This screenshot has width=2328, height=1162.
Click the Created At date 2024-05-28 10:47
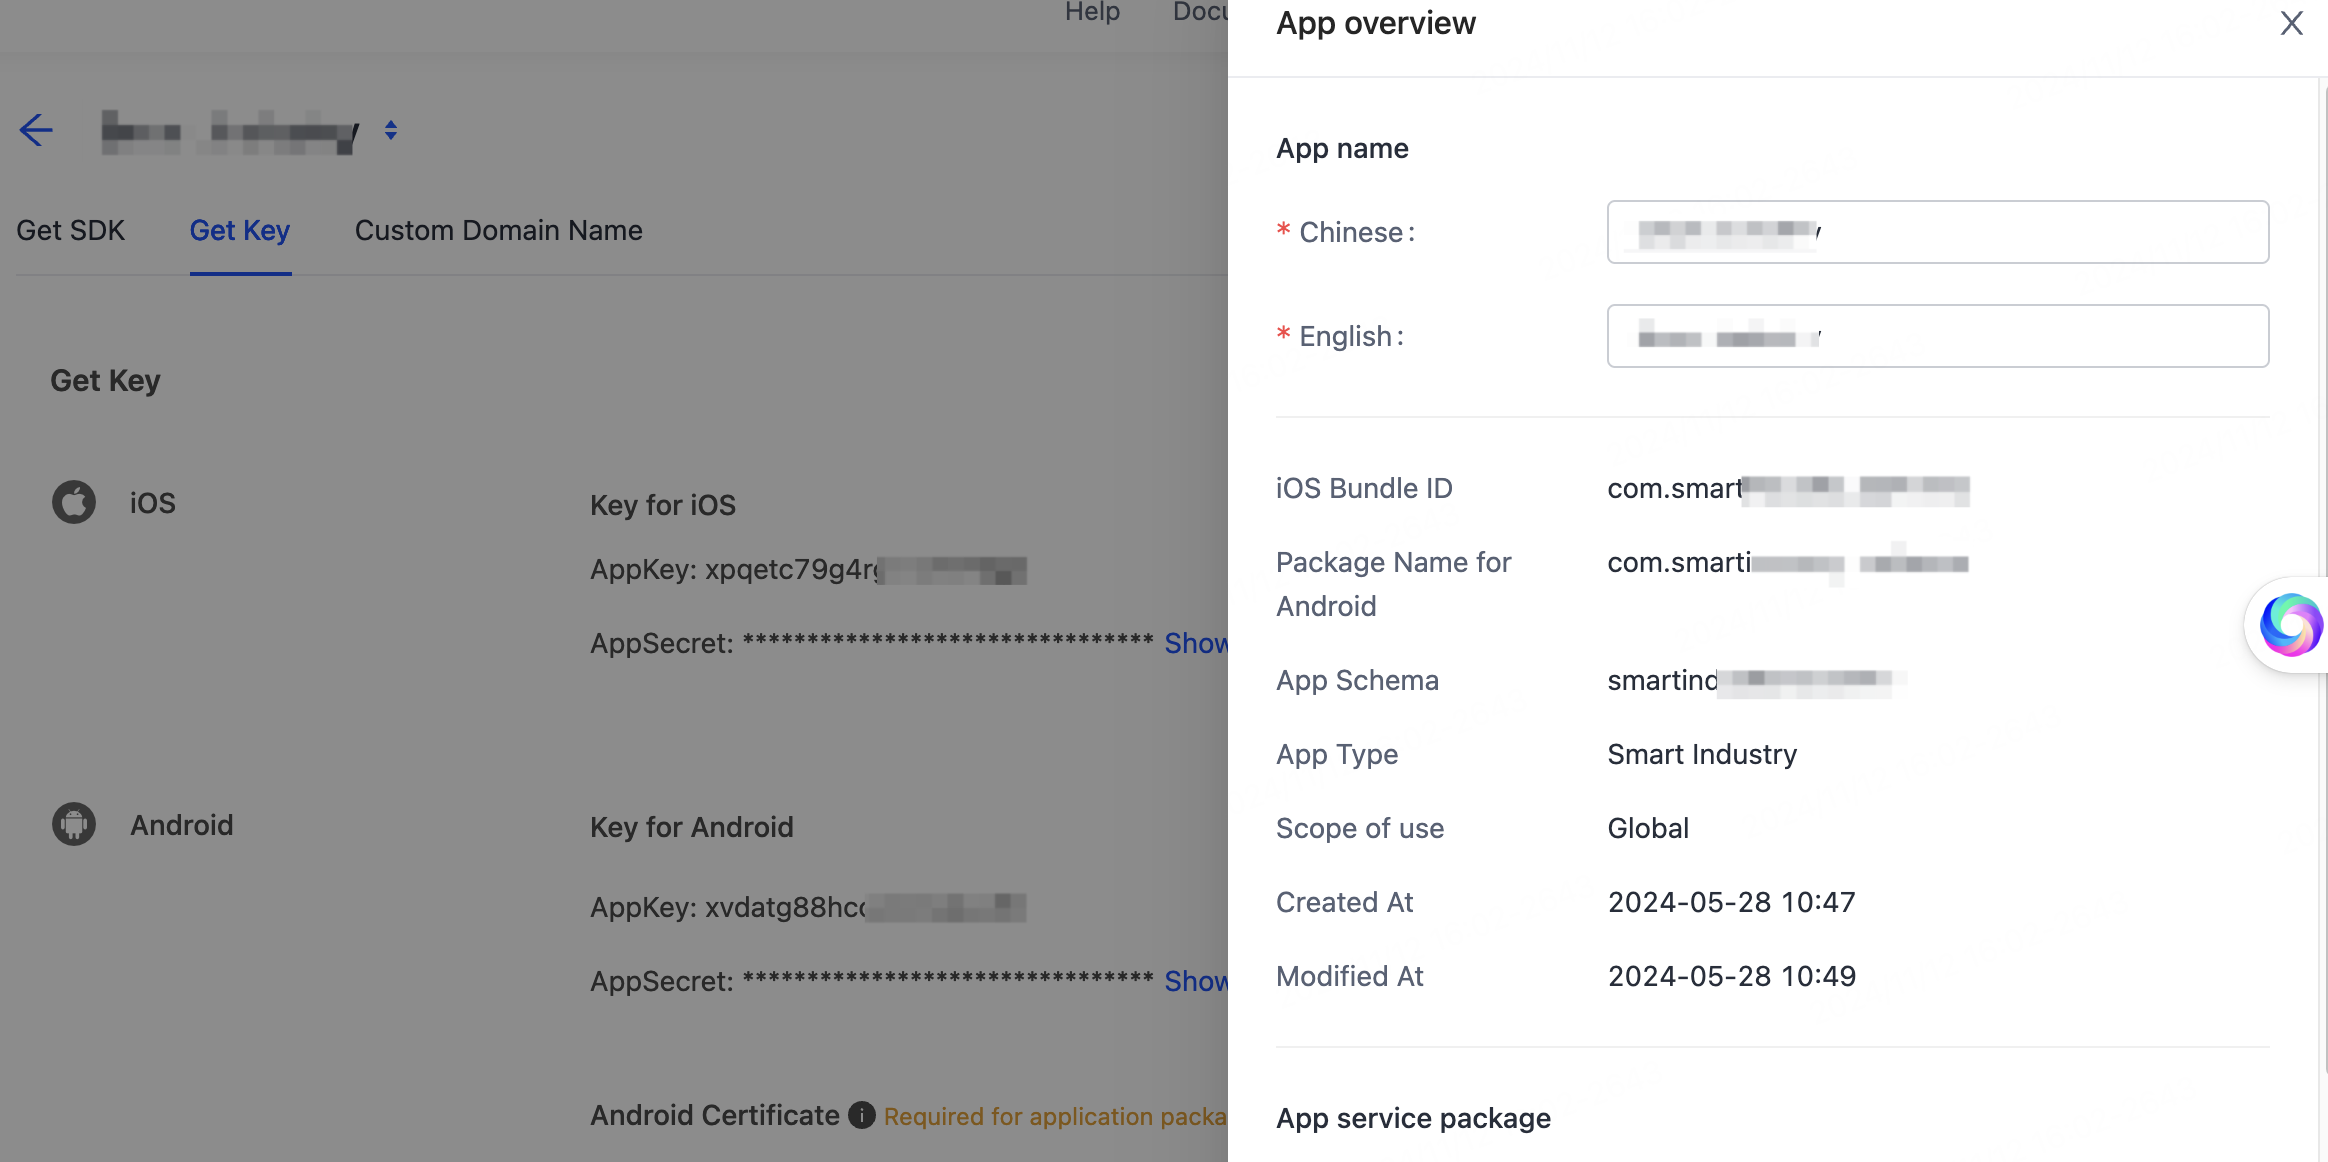coord(1731,902)
